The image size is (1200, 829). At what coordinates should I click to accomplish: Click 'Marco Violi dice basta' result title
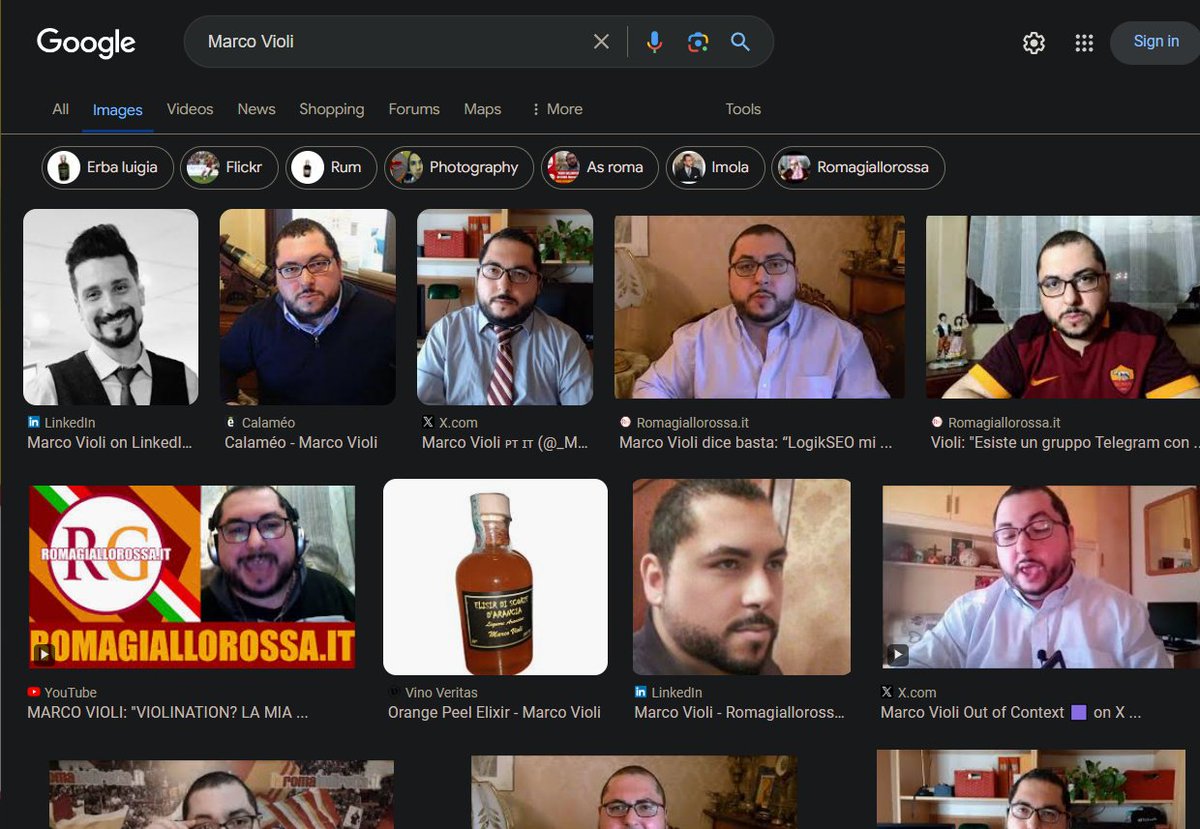click(756, 442)
